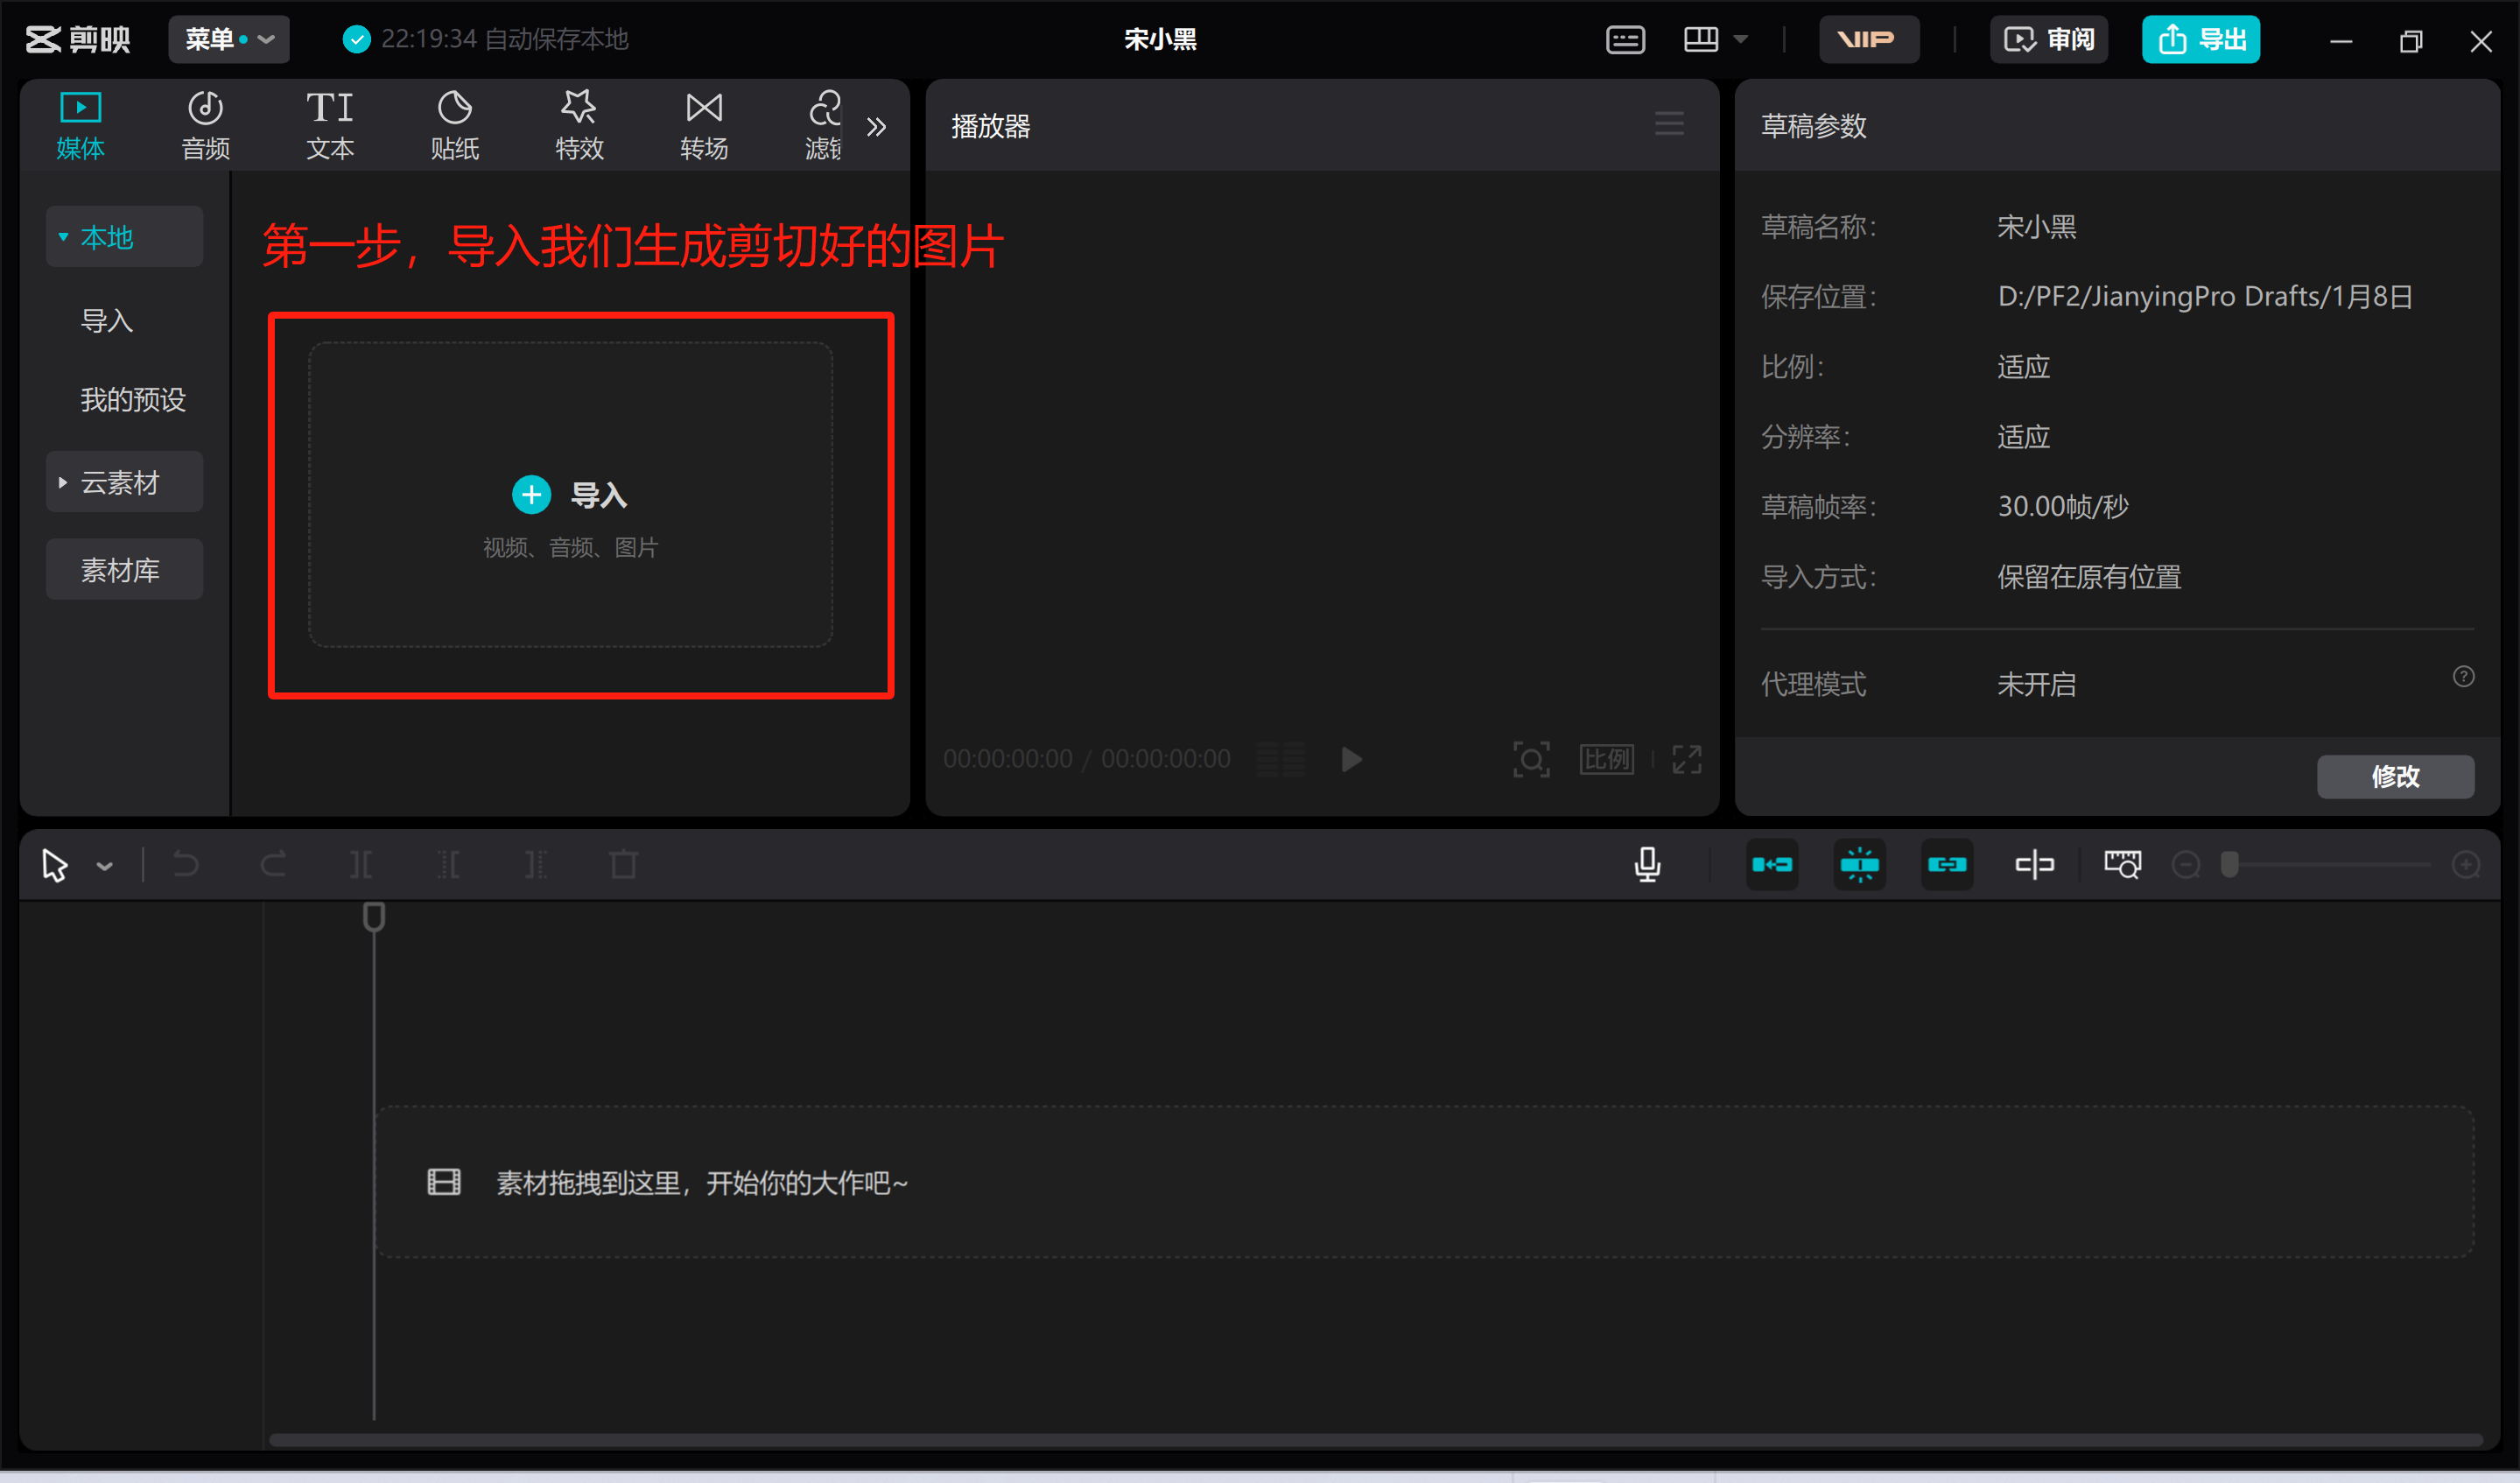Expand more tabs with double-chevron arrow
Image resolution: width=2520 pixels, height=1483 pixels.
click(x=876, y=127)
